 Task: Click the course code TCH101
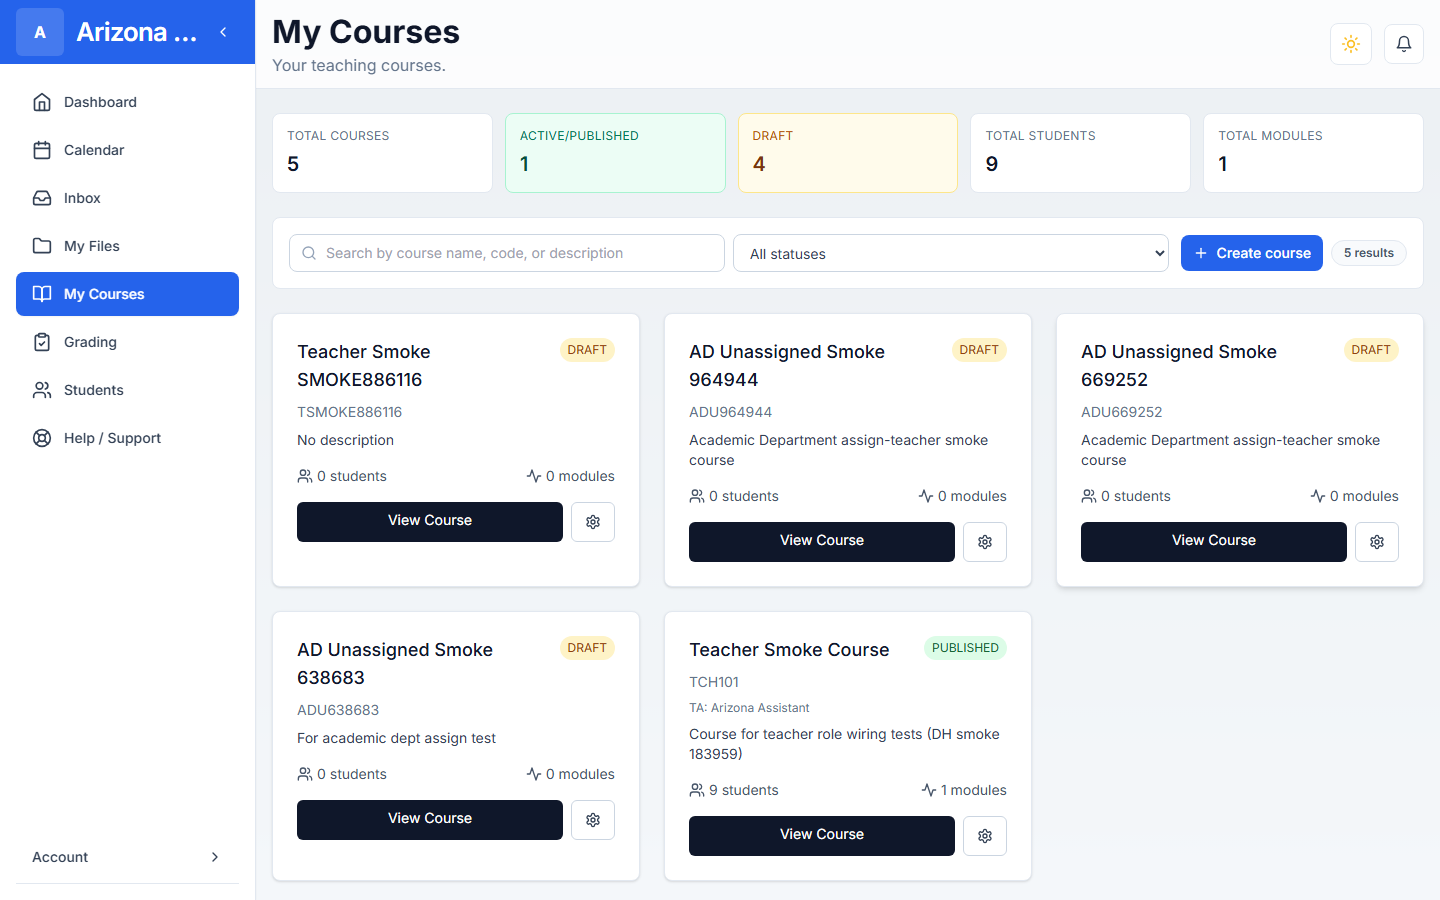[714, 682]
